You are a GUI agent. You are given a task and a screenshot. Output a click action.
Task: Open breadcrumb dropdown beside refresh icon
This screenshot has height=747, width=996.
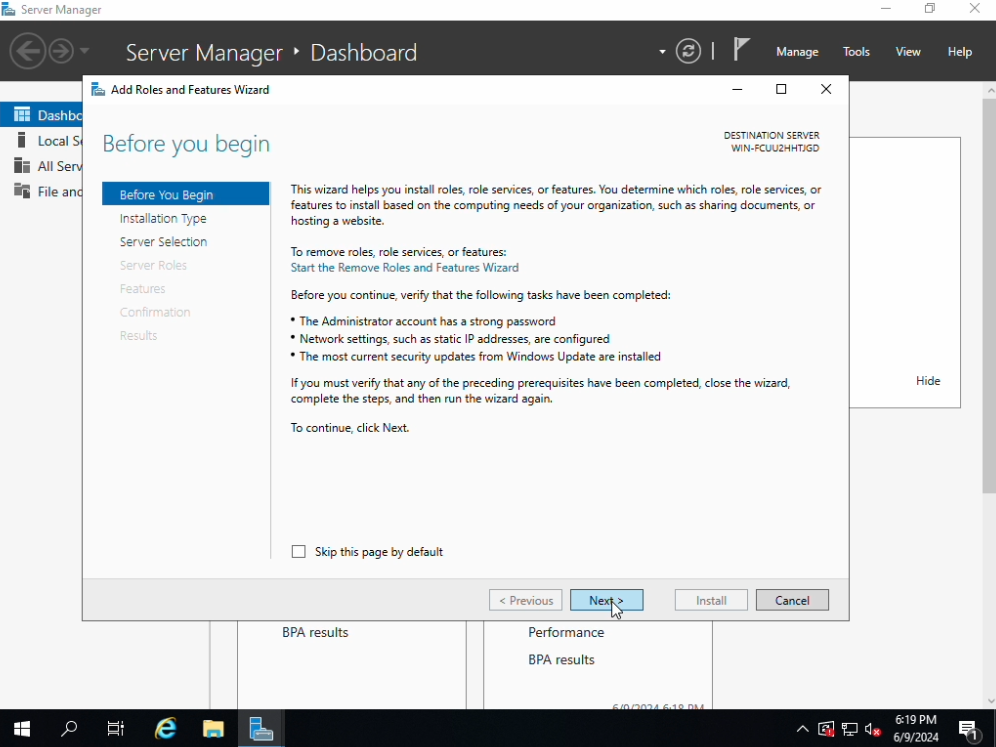pyautogui.click(x=662, y=52)
